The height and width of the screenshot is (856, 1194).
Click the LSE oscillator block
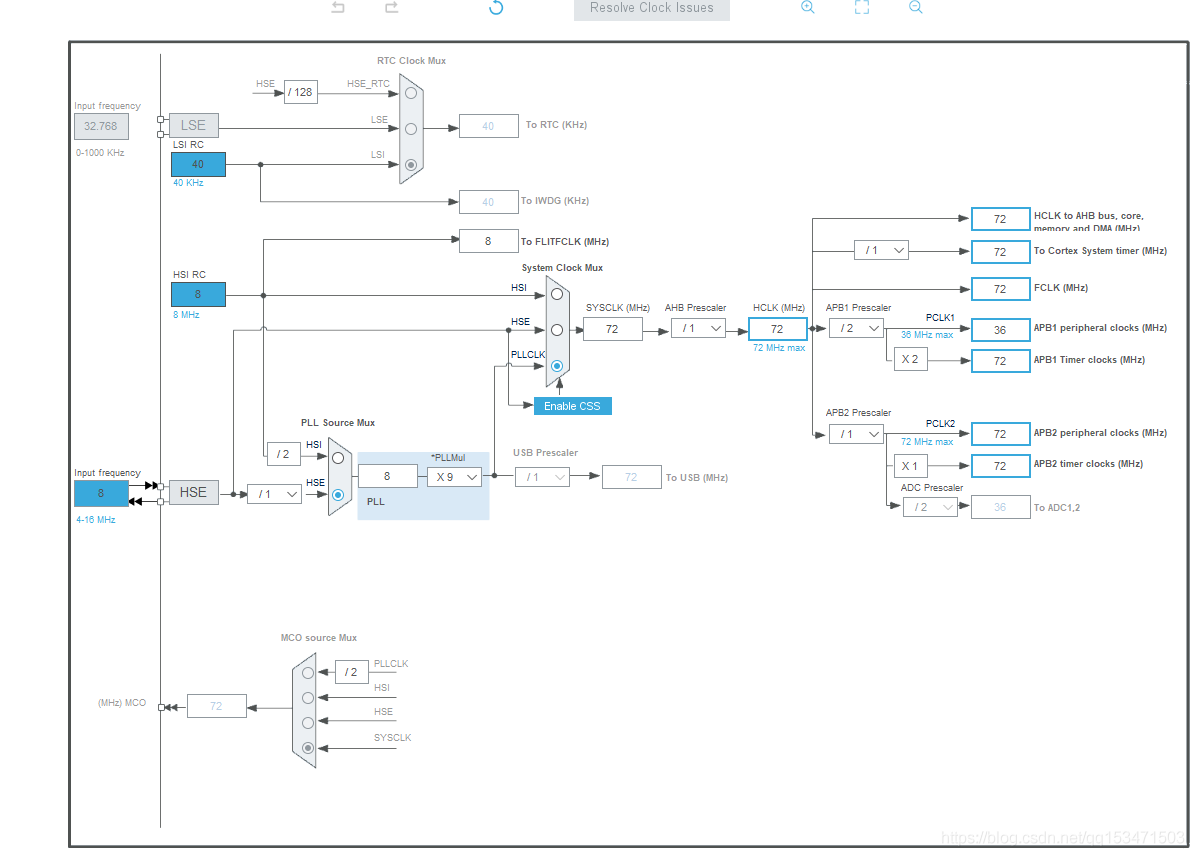coord(193,125)
